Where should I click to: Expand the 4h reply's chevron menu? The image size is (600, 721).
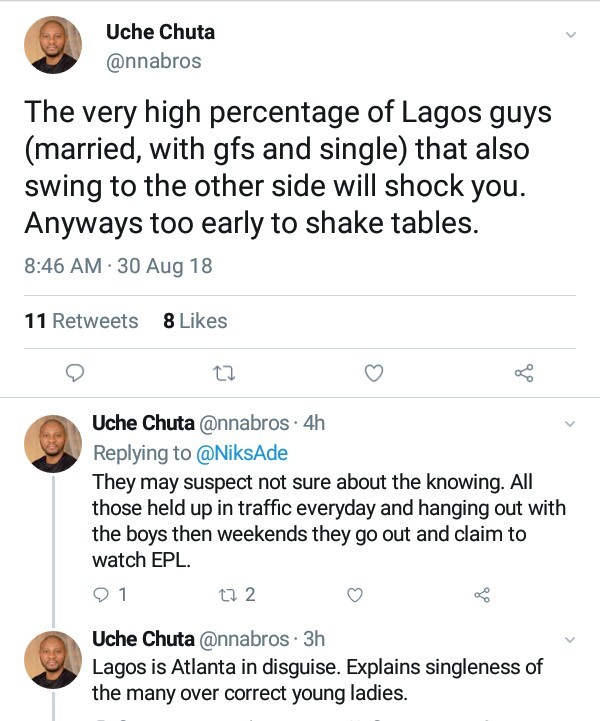pos(571,424)
